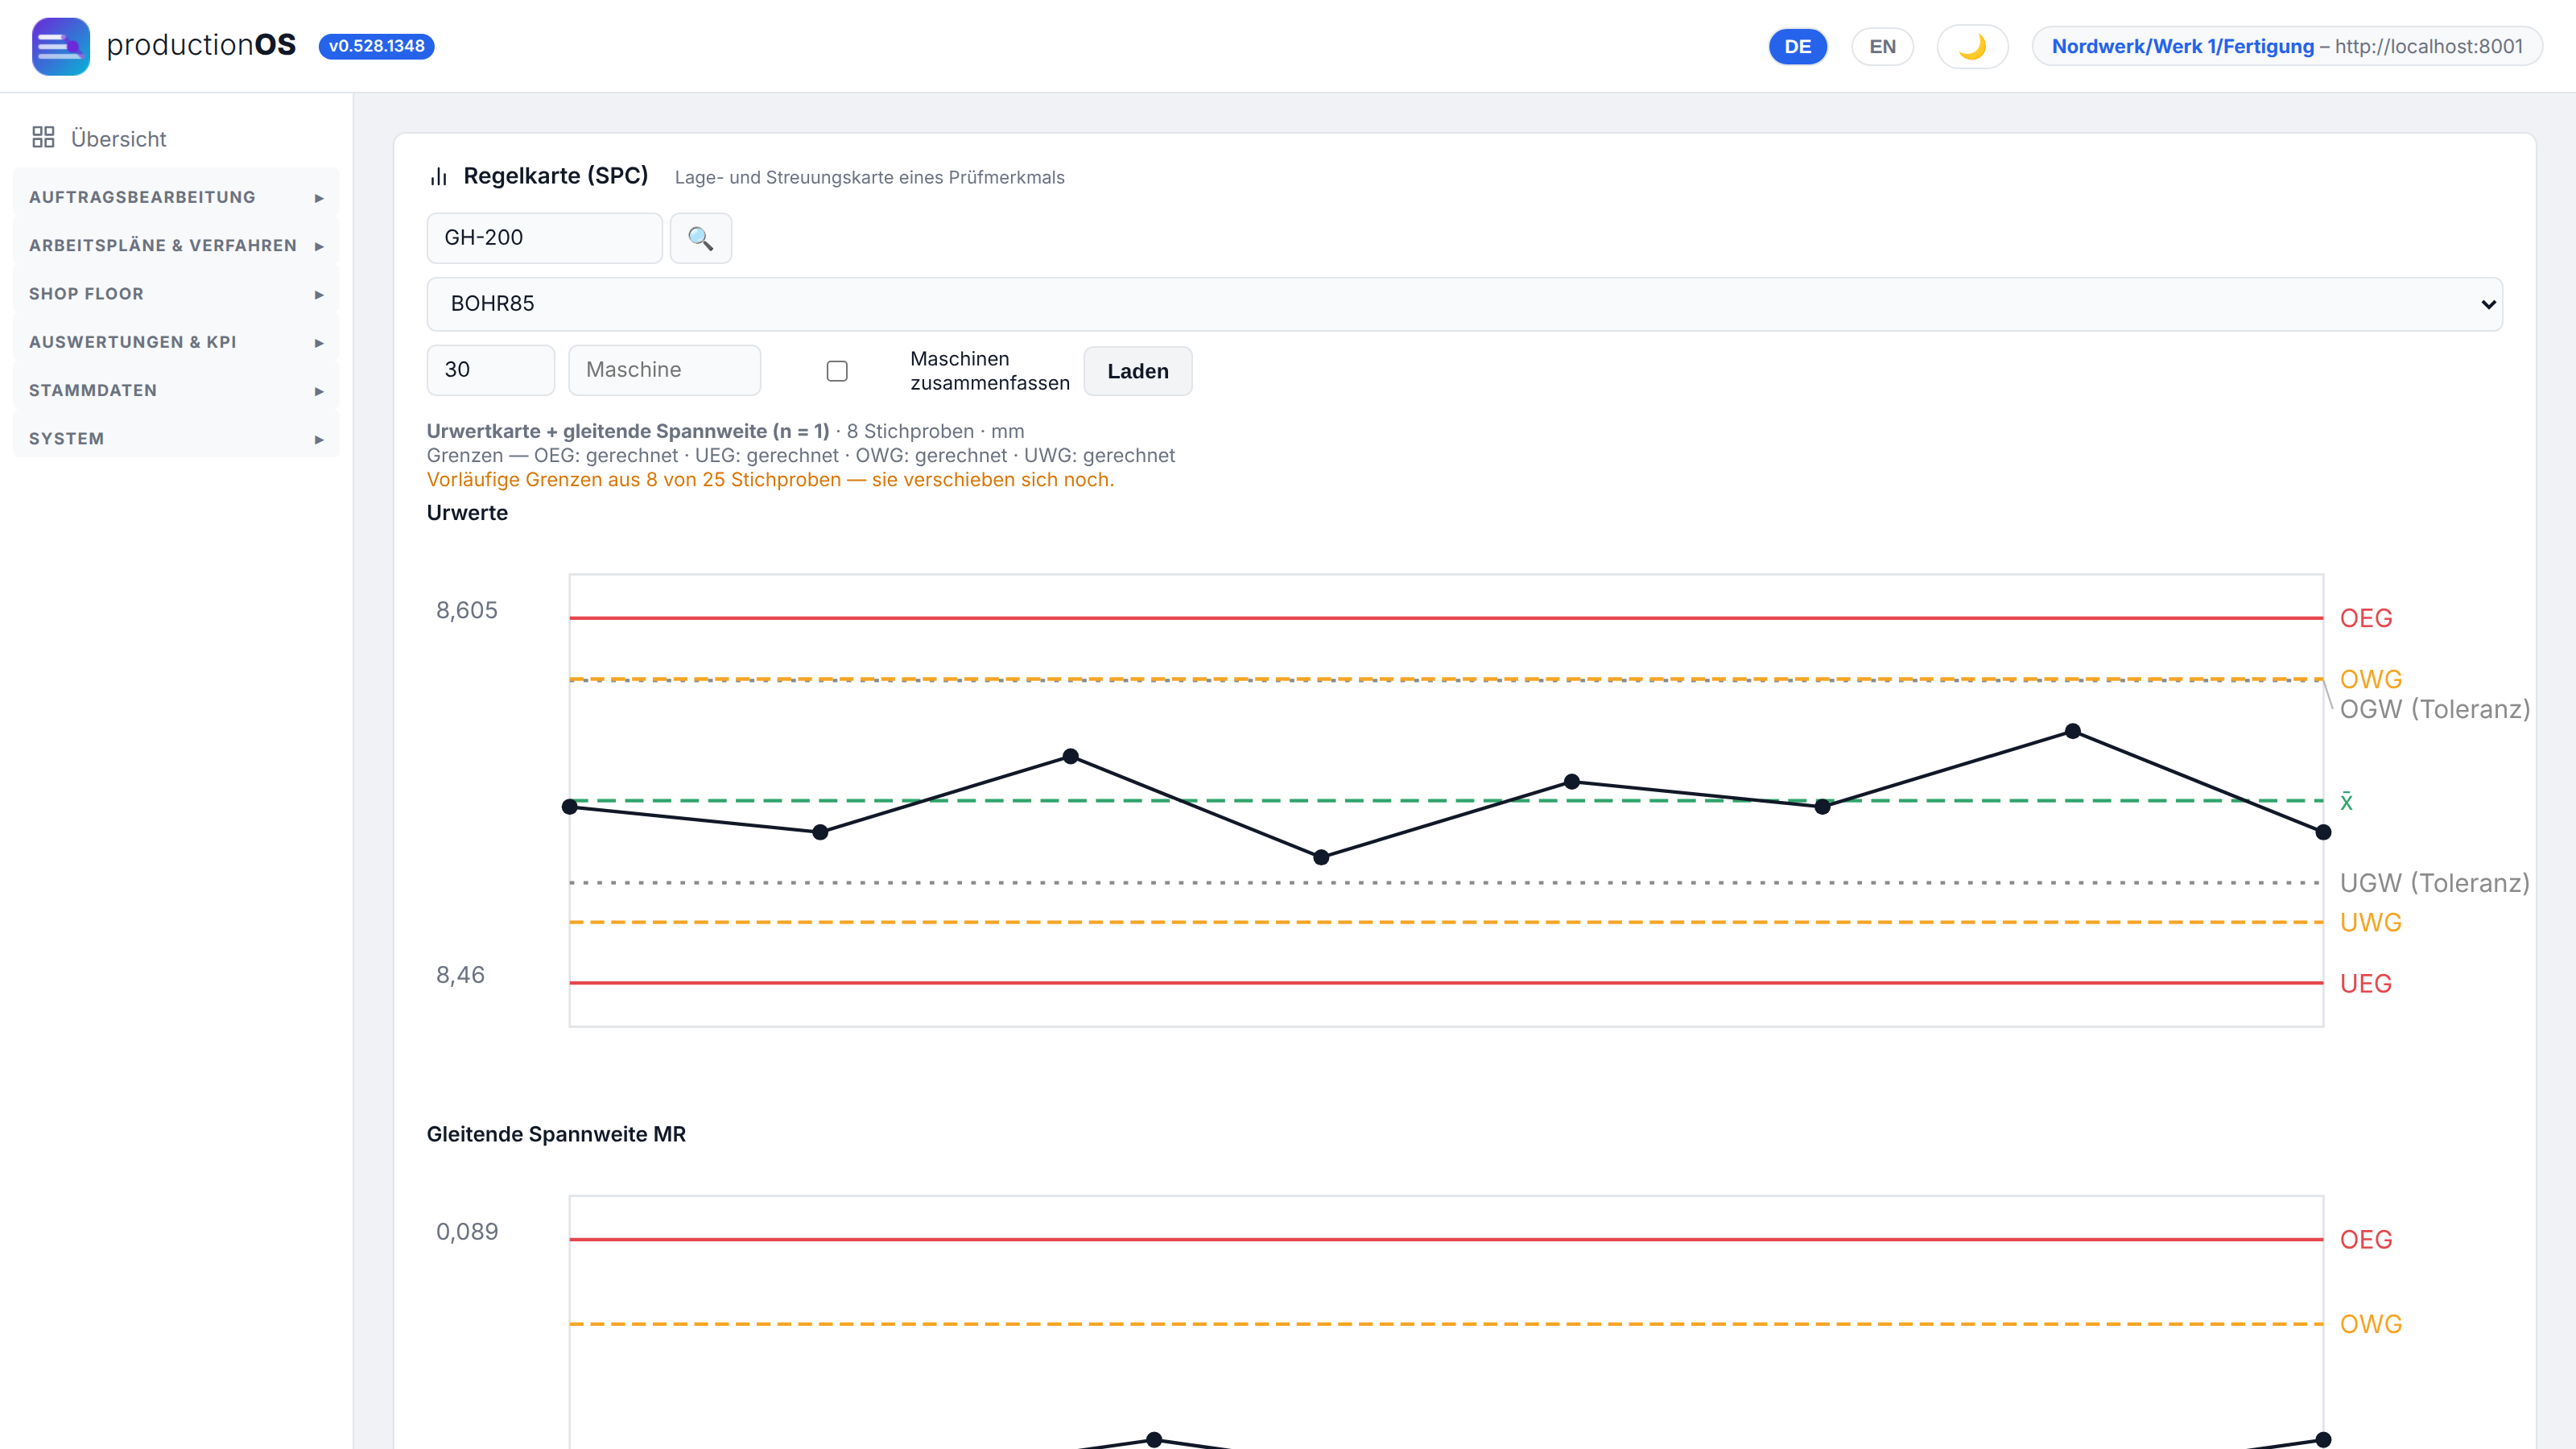This screenshot has width=2576, height=1449.
Task: Click the UWG label on the Urwerte chart
Action: pyautogui.click(x=2370, y=923)
